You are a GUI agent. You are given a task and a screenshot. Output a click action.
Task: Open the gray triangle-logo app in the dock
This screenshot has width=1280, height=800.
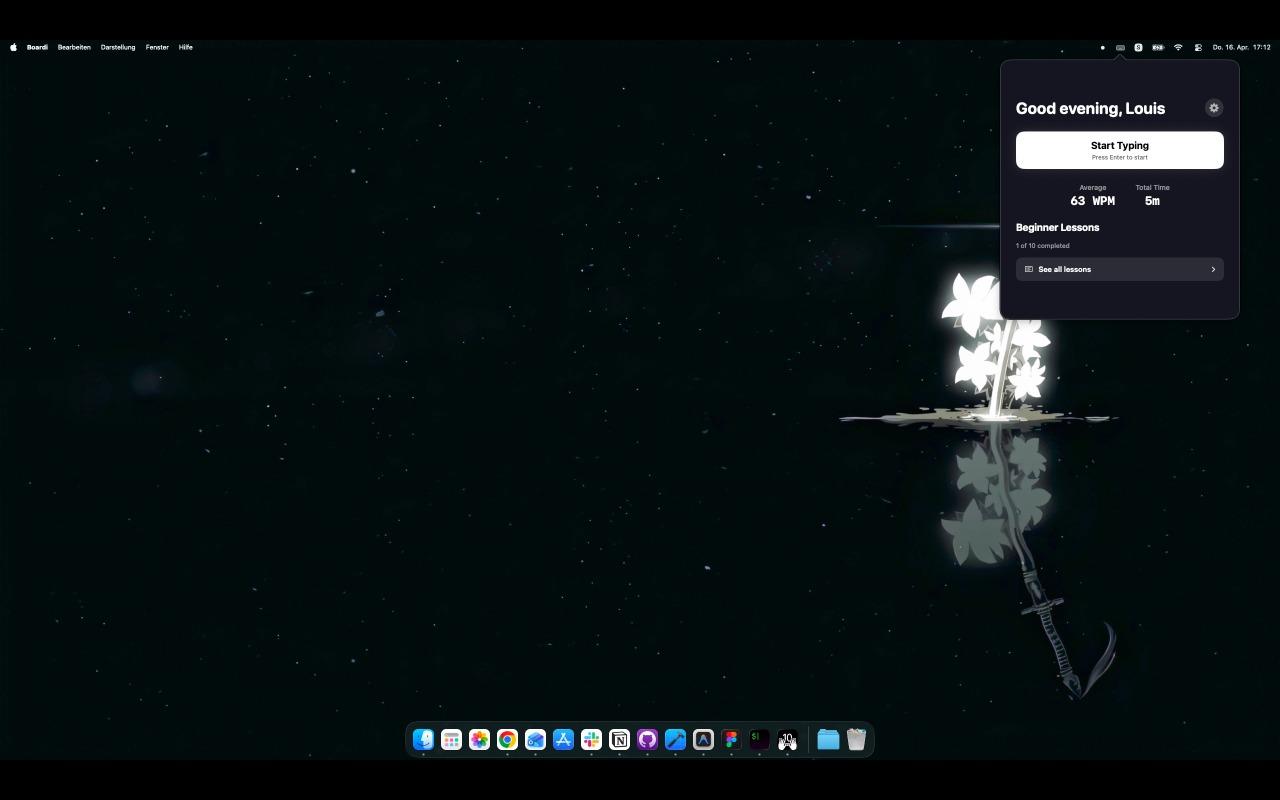pos(703,739)
